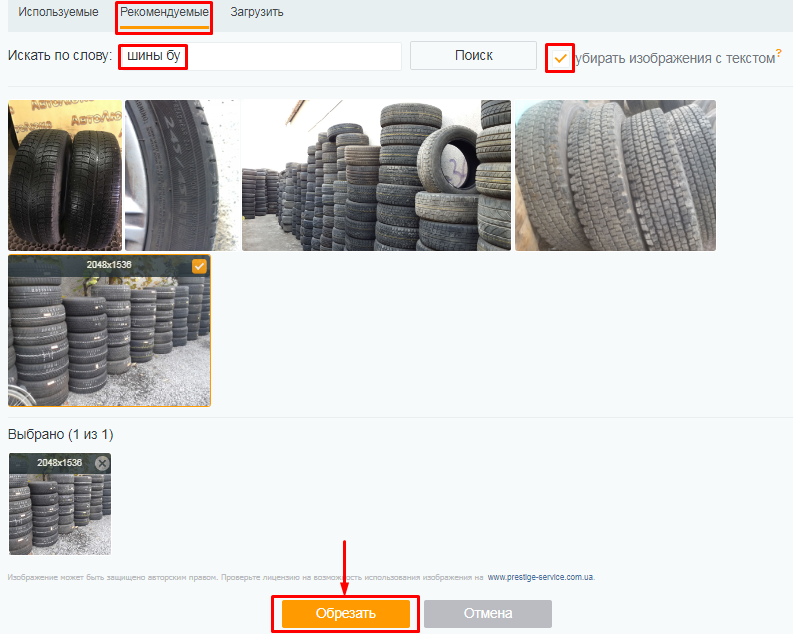
Task: Untick the orange checkmark on selected result
Action: tap(199, 266)
